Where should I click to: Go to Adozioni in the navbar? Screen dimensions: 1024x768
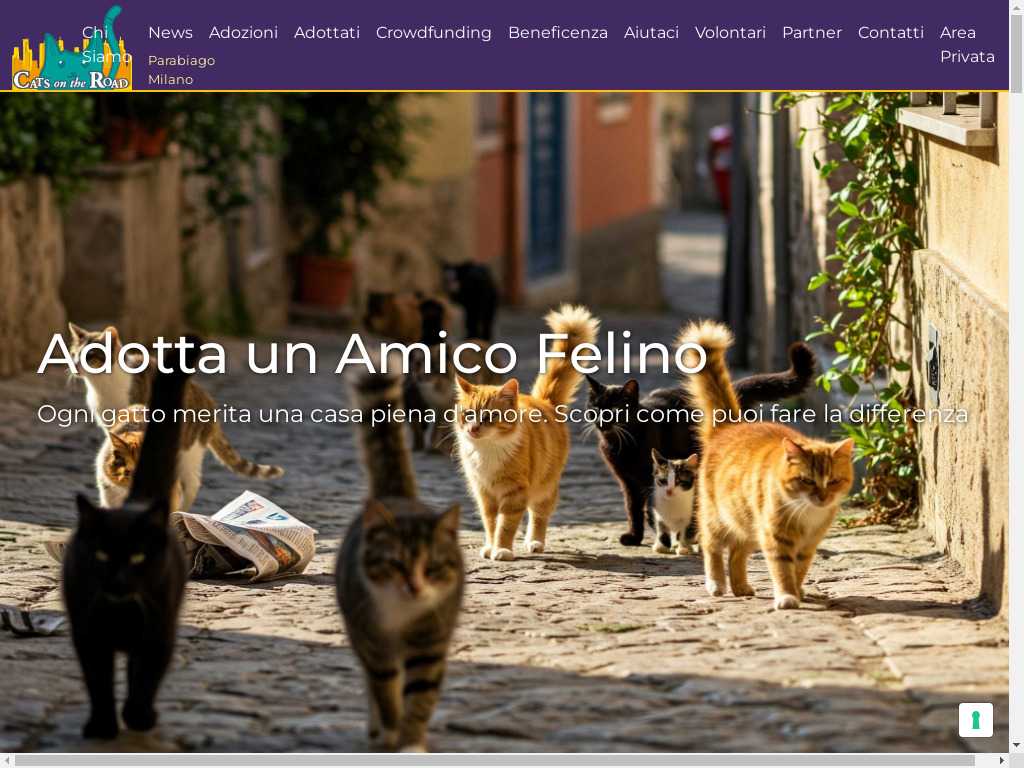[243, 33]
